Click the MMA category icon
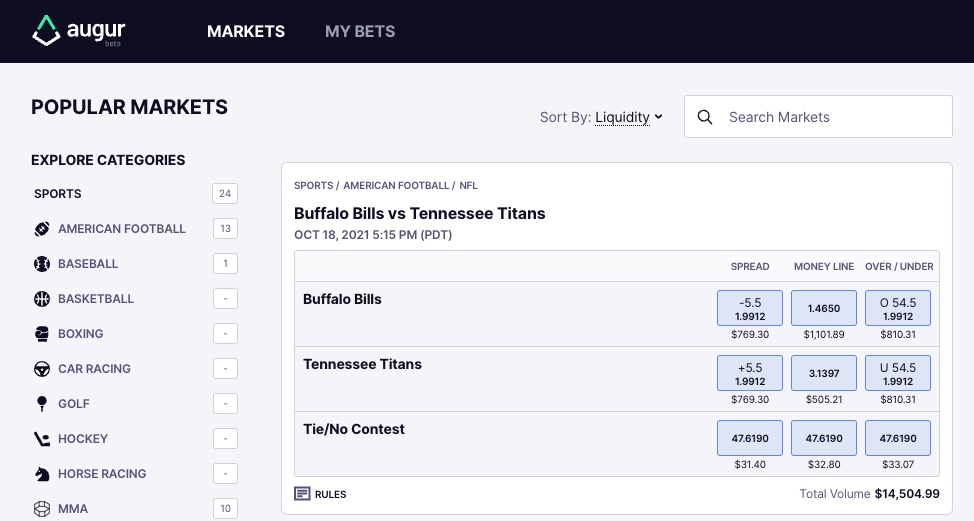Viewport: 974px width, 521px height. click(42, 509)
